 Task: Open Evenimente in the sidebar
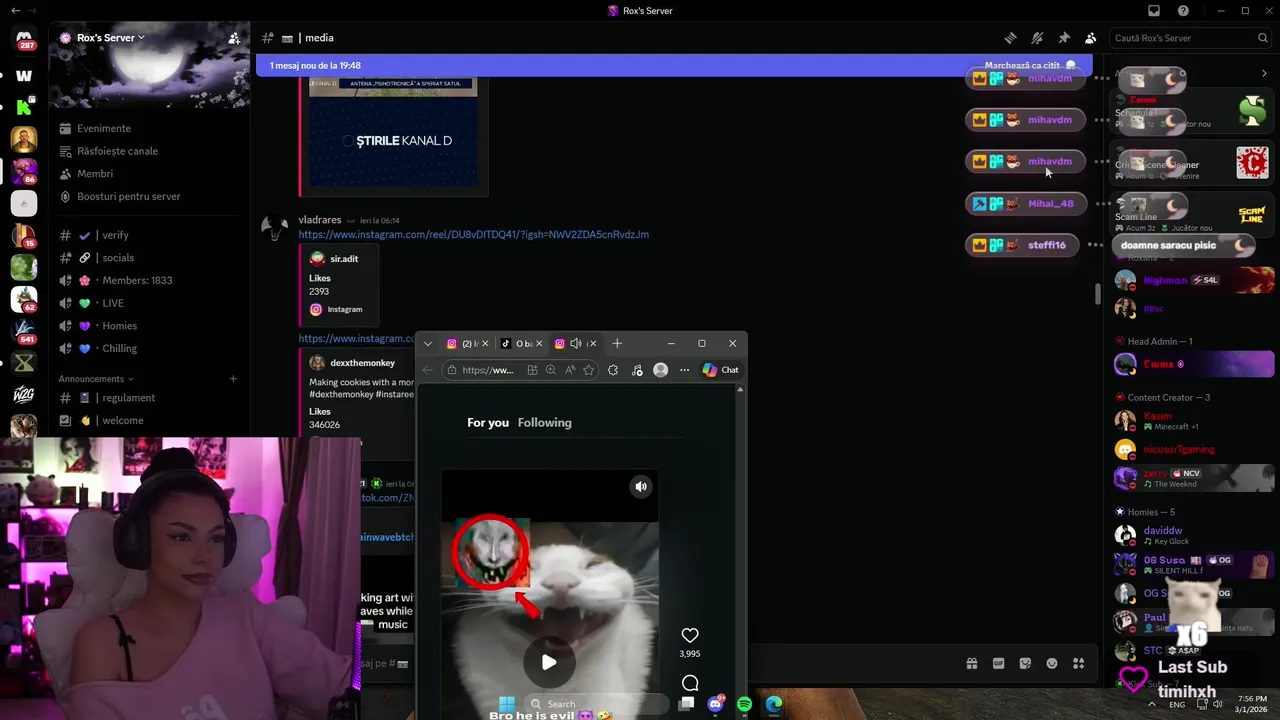150,128
